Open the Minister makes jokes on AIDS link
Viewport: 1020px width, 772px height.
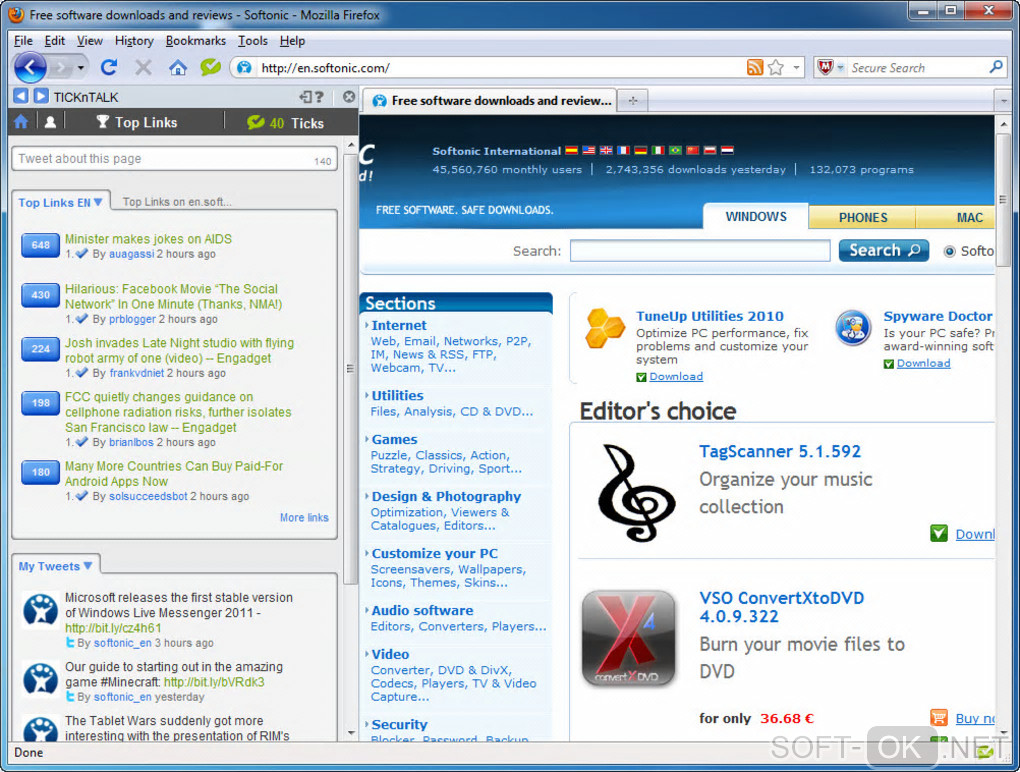pos(148,239)
